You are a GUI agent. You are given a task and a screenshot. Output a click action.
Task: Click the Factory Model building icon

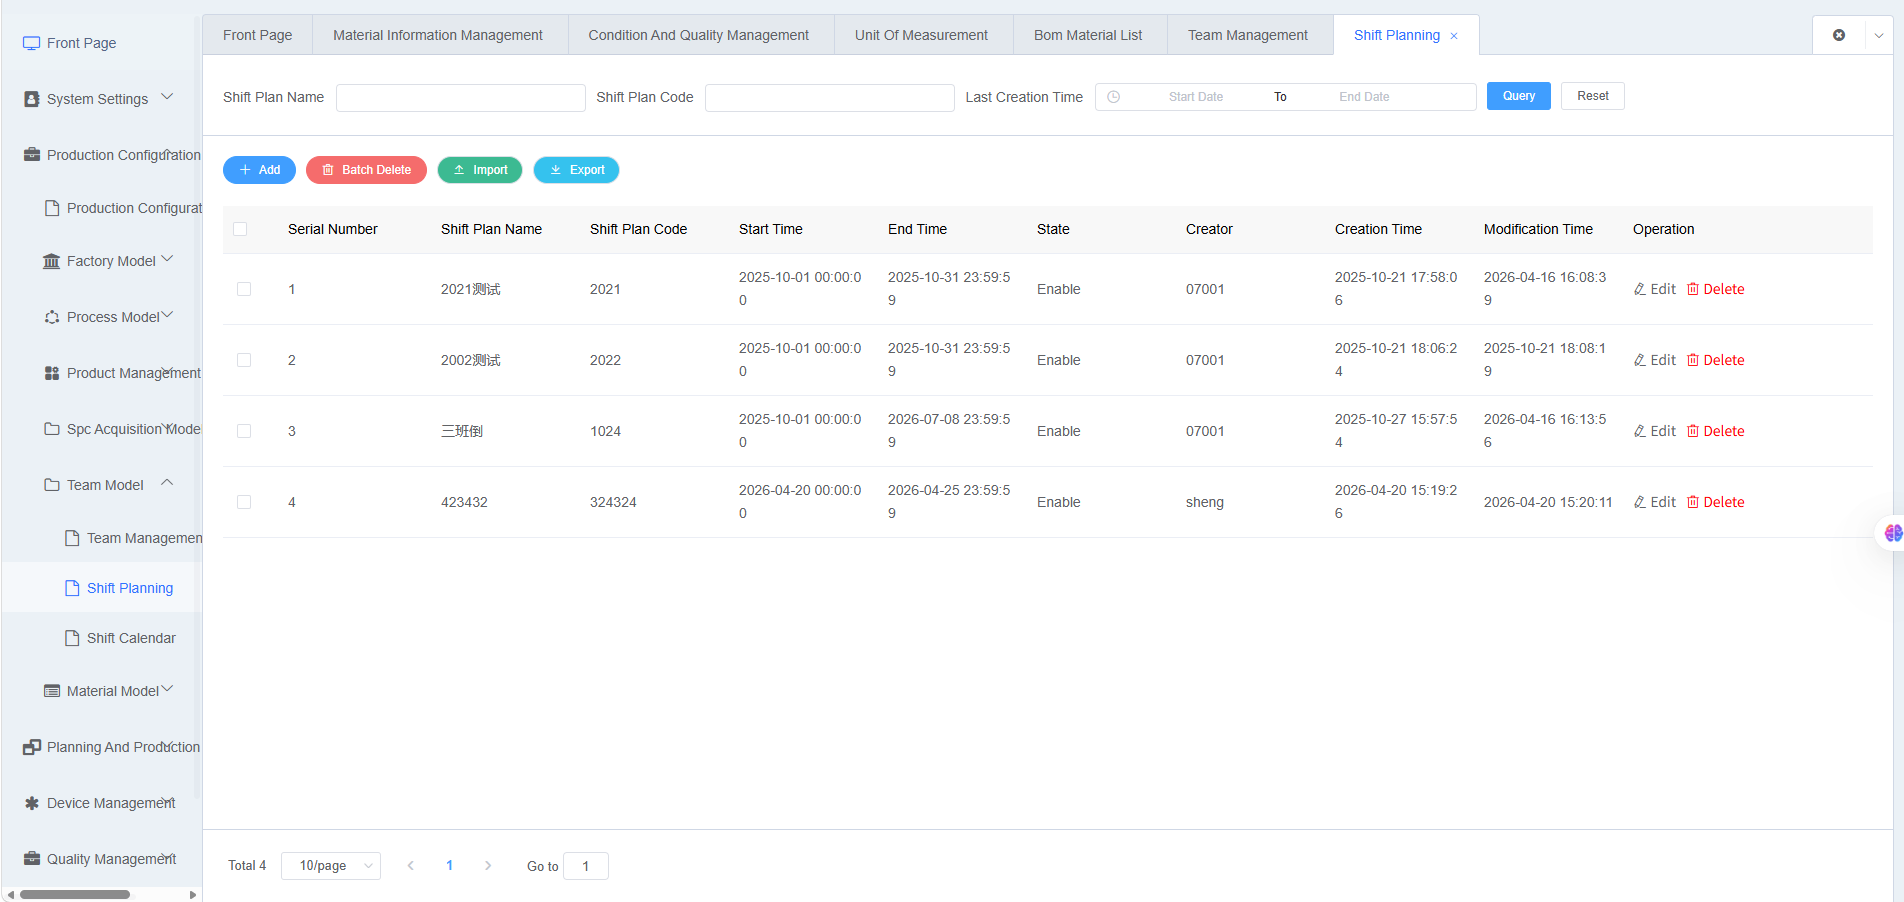pos(51,261)
